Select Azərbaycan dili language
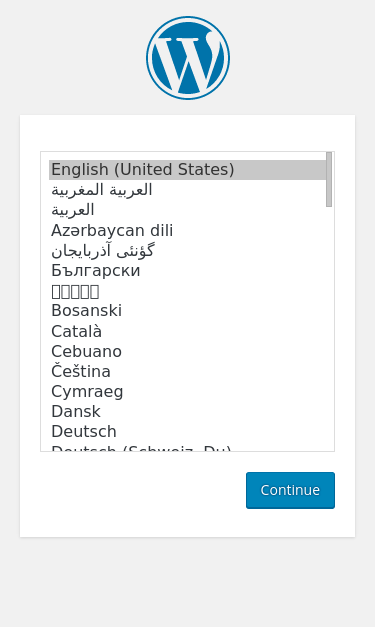Viewport: 375px width, 627px height. click(188, 230)
